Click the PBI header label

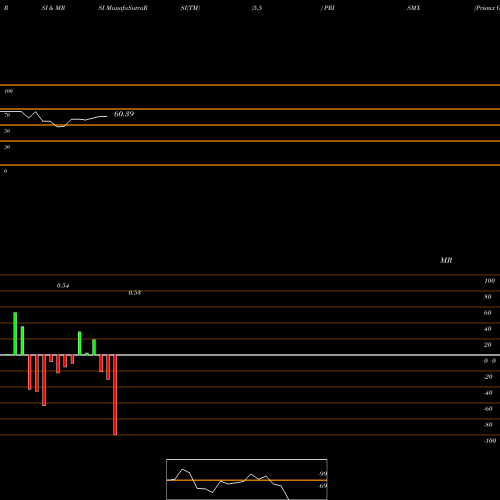328,8
